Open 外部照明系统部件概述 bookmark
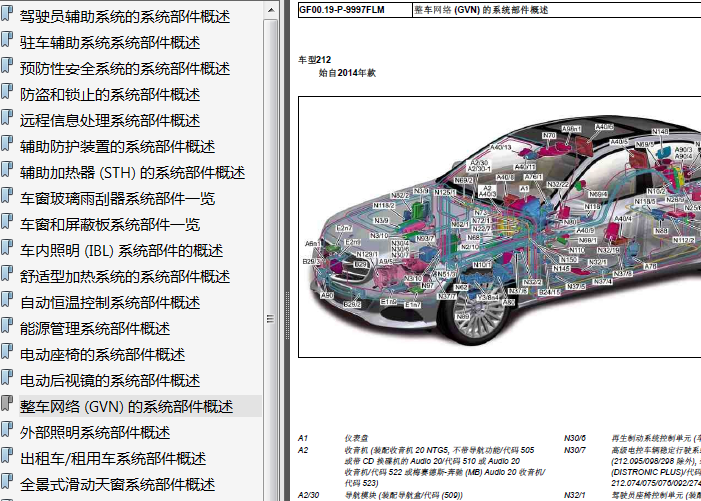This screenshot has height=501, width=701. click(95, 432)
